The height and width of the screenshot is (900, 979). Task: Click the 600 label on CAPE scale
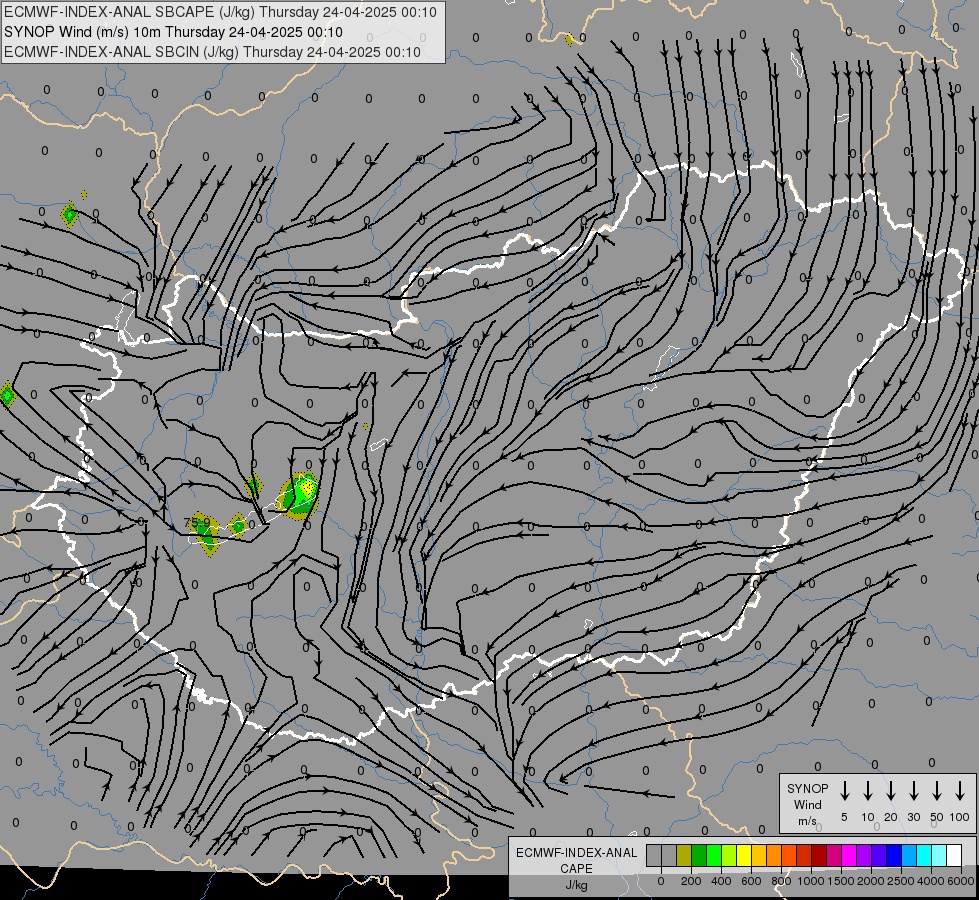pos(751,881)
